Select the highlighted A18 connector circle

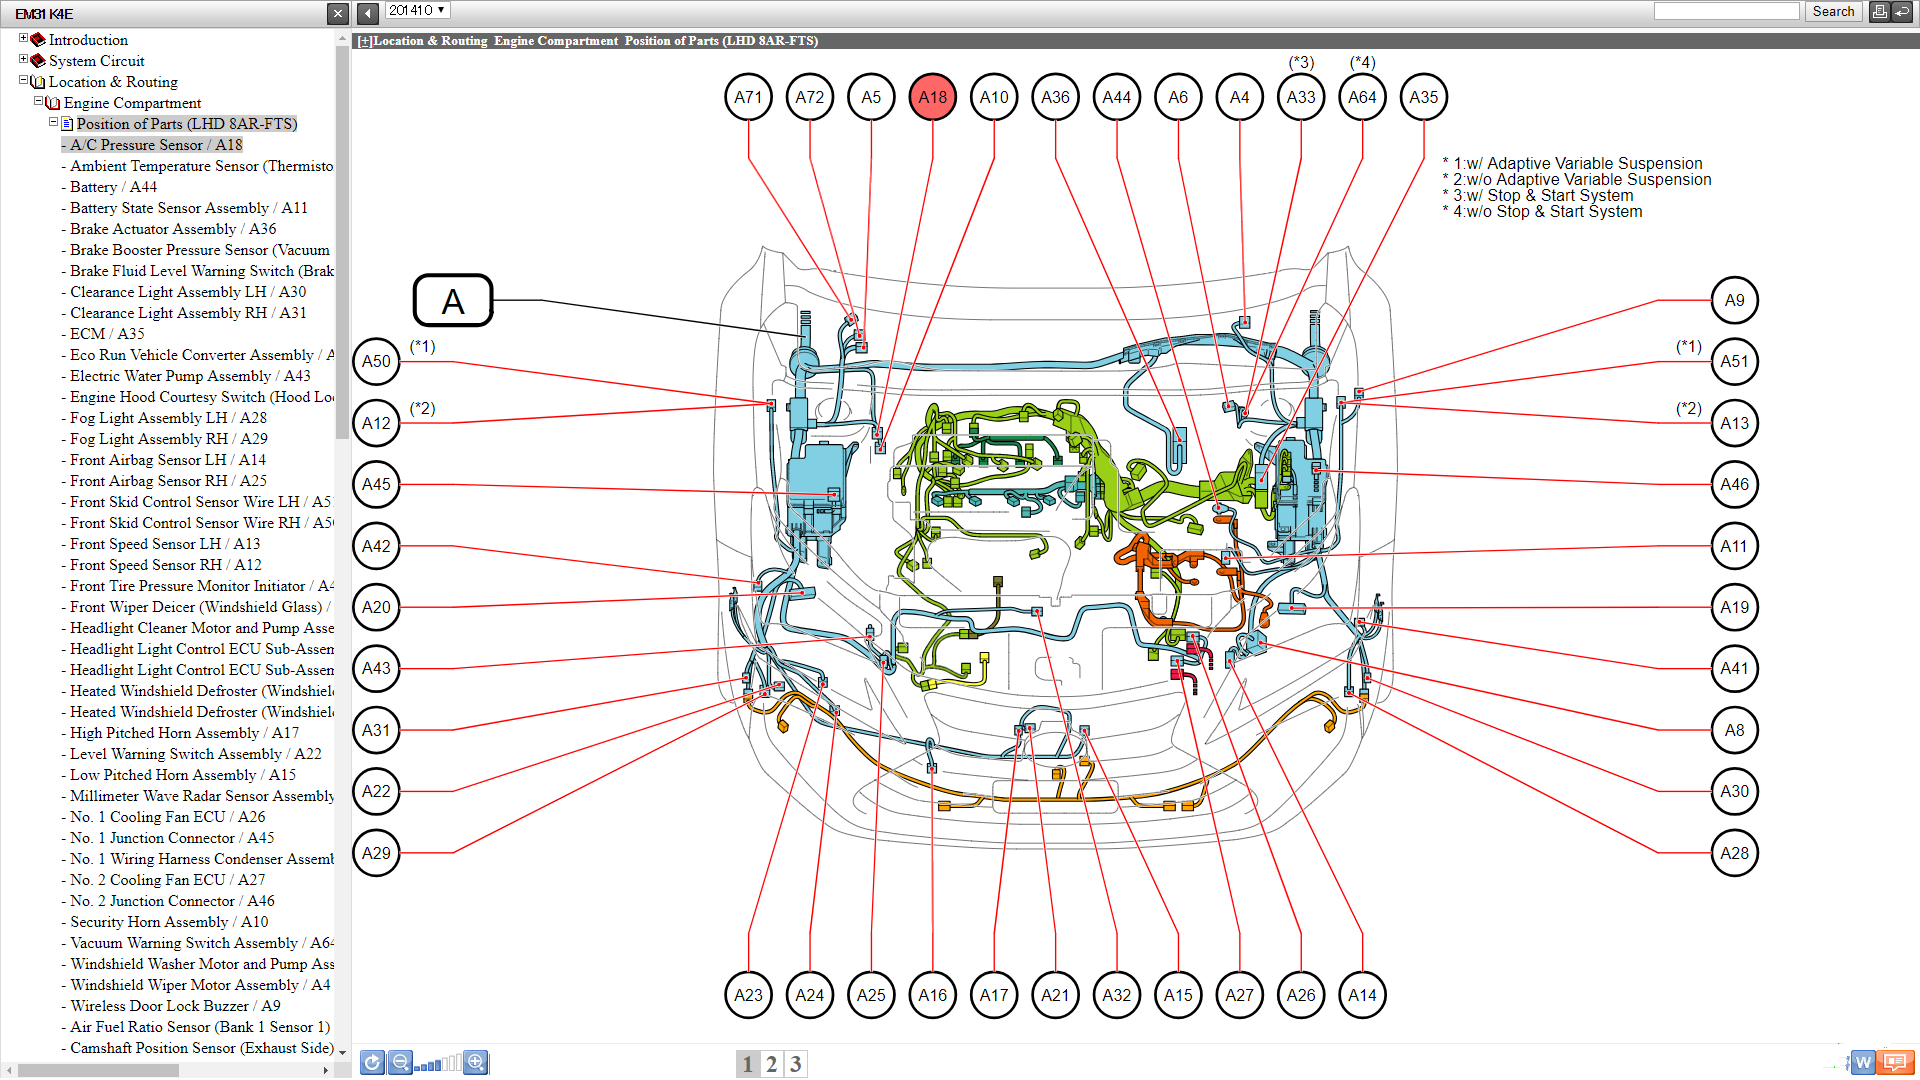pyautogui.click(x=932, y=97)
